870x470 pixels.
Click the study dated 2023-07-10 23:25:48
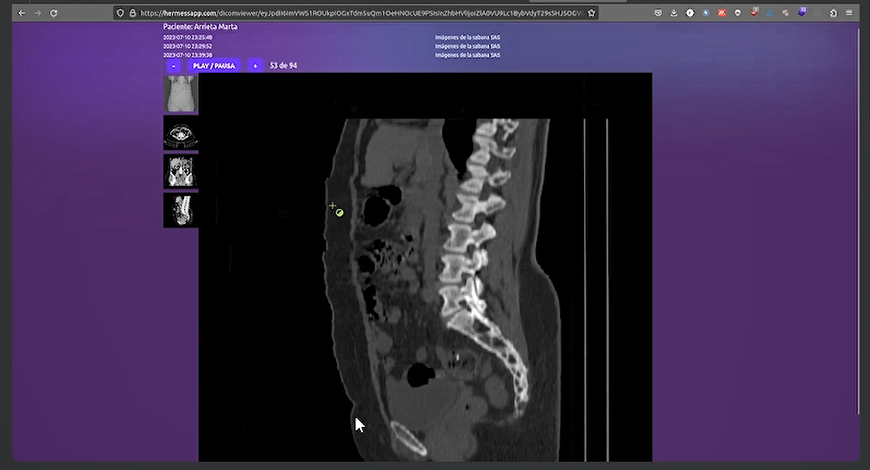[188, 37]
